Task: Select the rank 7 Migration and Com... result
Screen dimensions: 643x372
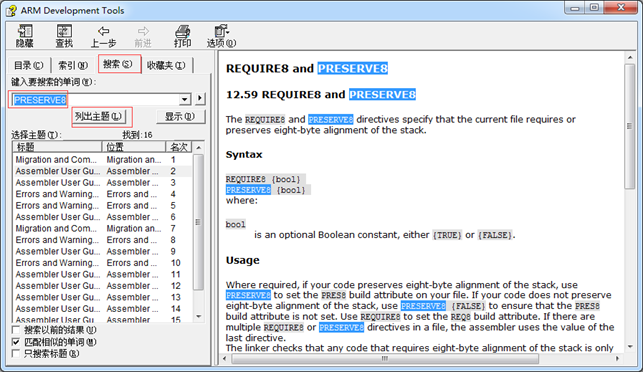Action: pyautogui.click(x=103, y=228)
